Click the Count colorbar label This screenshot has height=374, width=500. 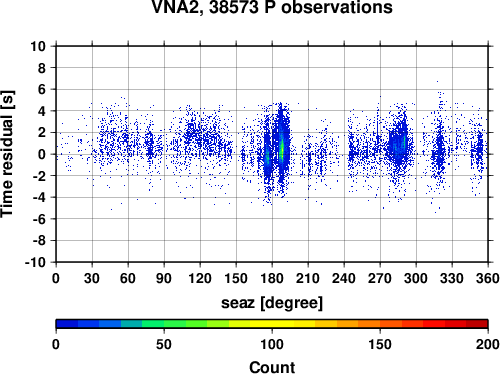(272, 367)
